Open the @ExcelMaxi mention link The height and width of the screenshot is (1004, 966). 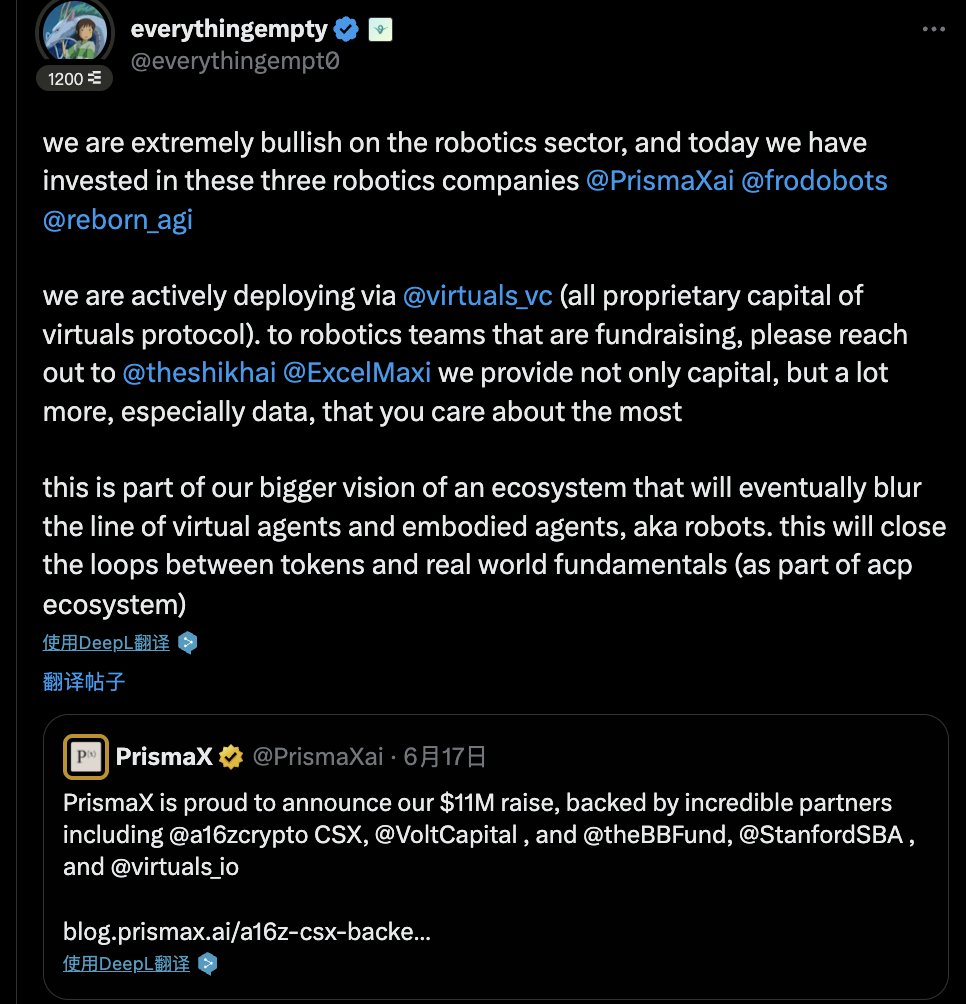[x=357, y=373]
